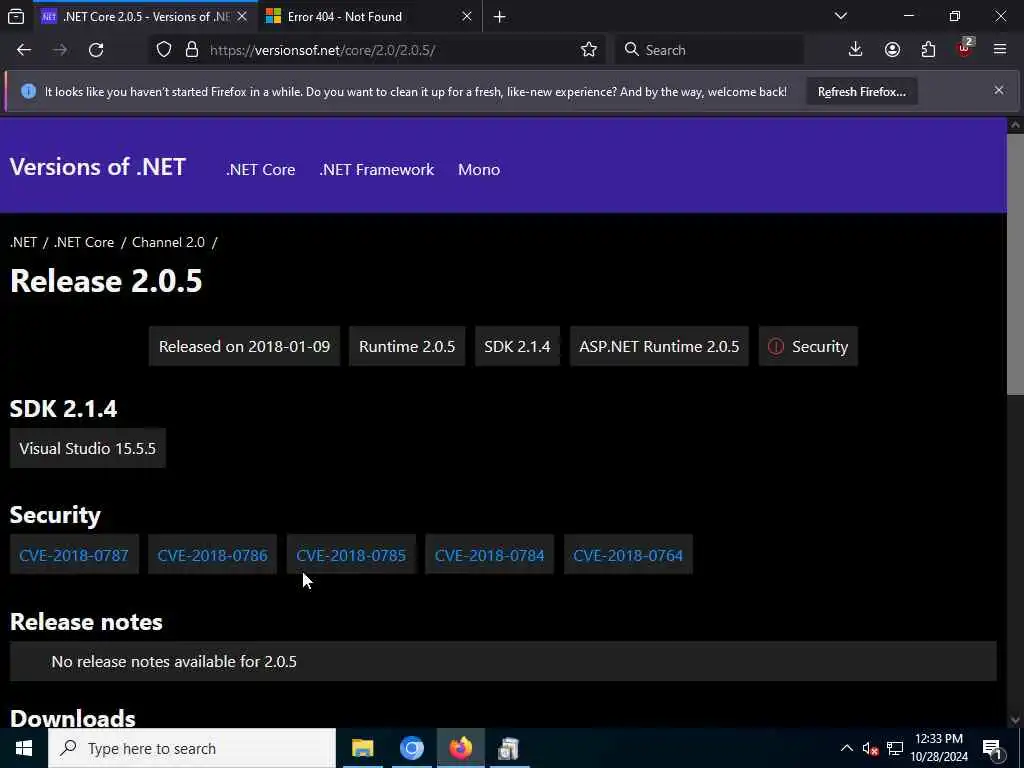
Task: Bookmark this page with the star icon
Action: pyautogui.click(x=588, y=50)
